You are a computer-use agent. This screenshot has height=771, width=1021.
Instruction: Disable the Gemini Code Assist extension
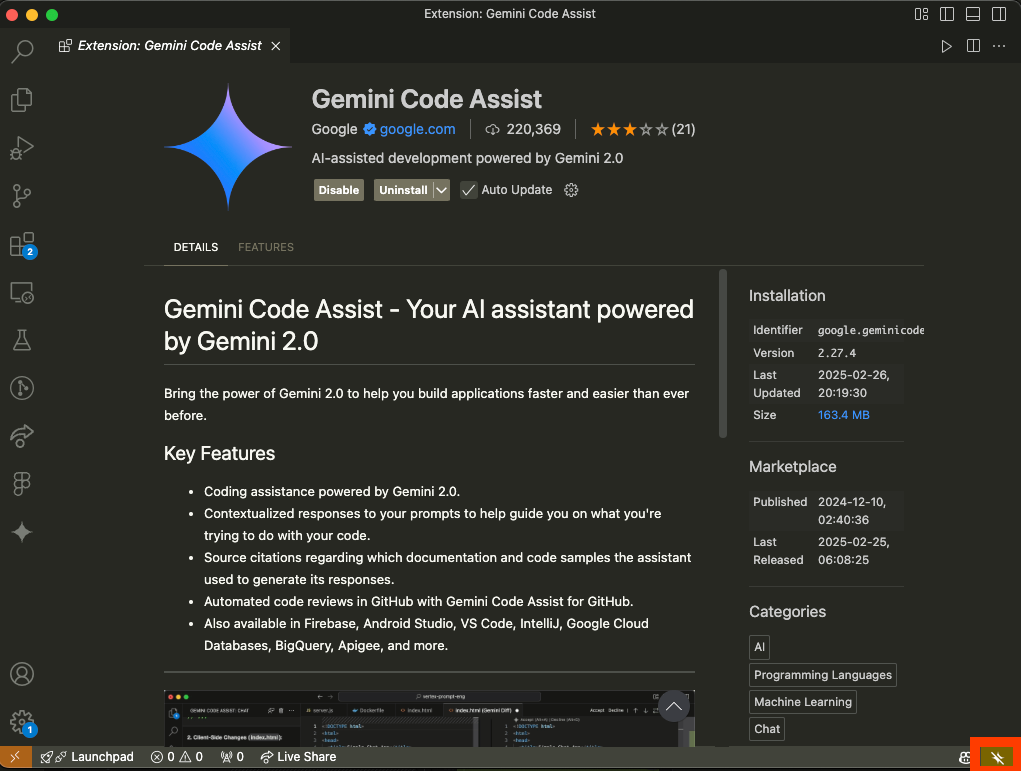click(x=339, y=190)
